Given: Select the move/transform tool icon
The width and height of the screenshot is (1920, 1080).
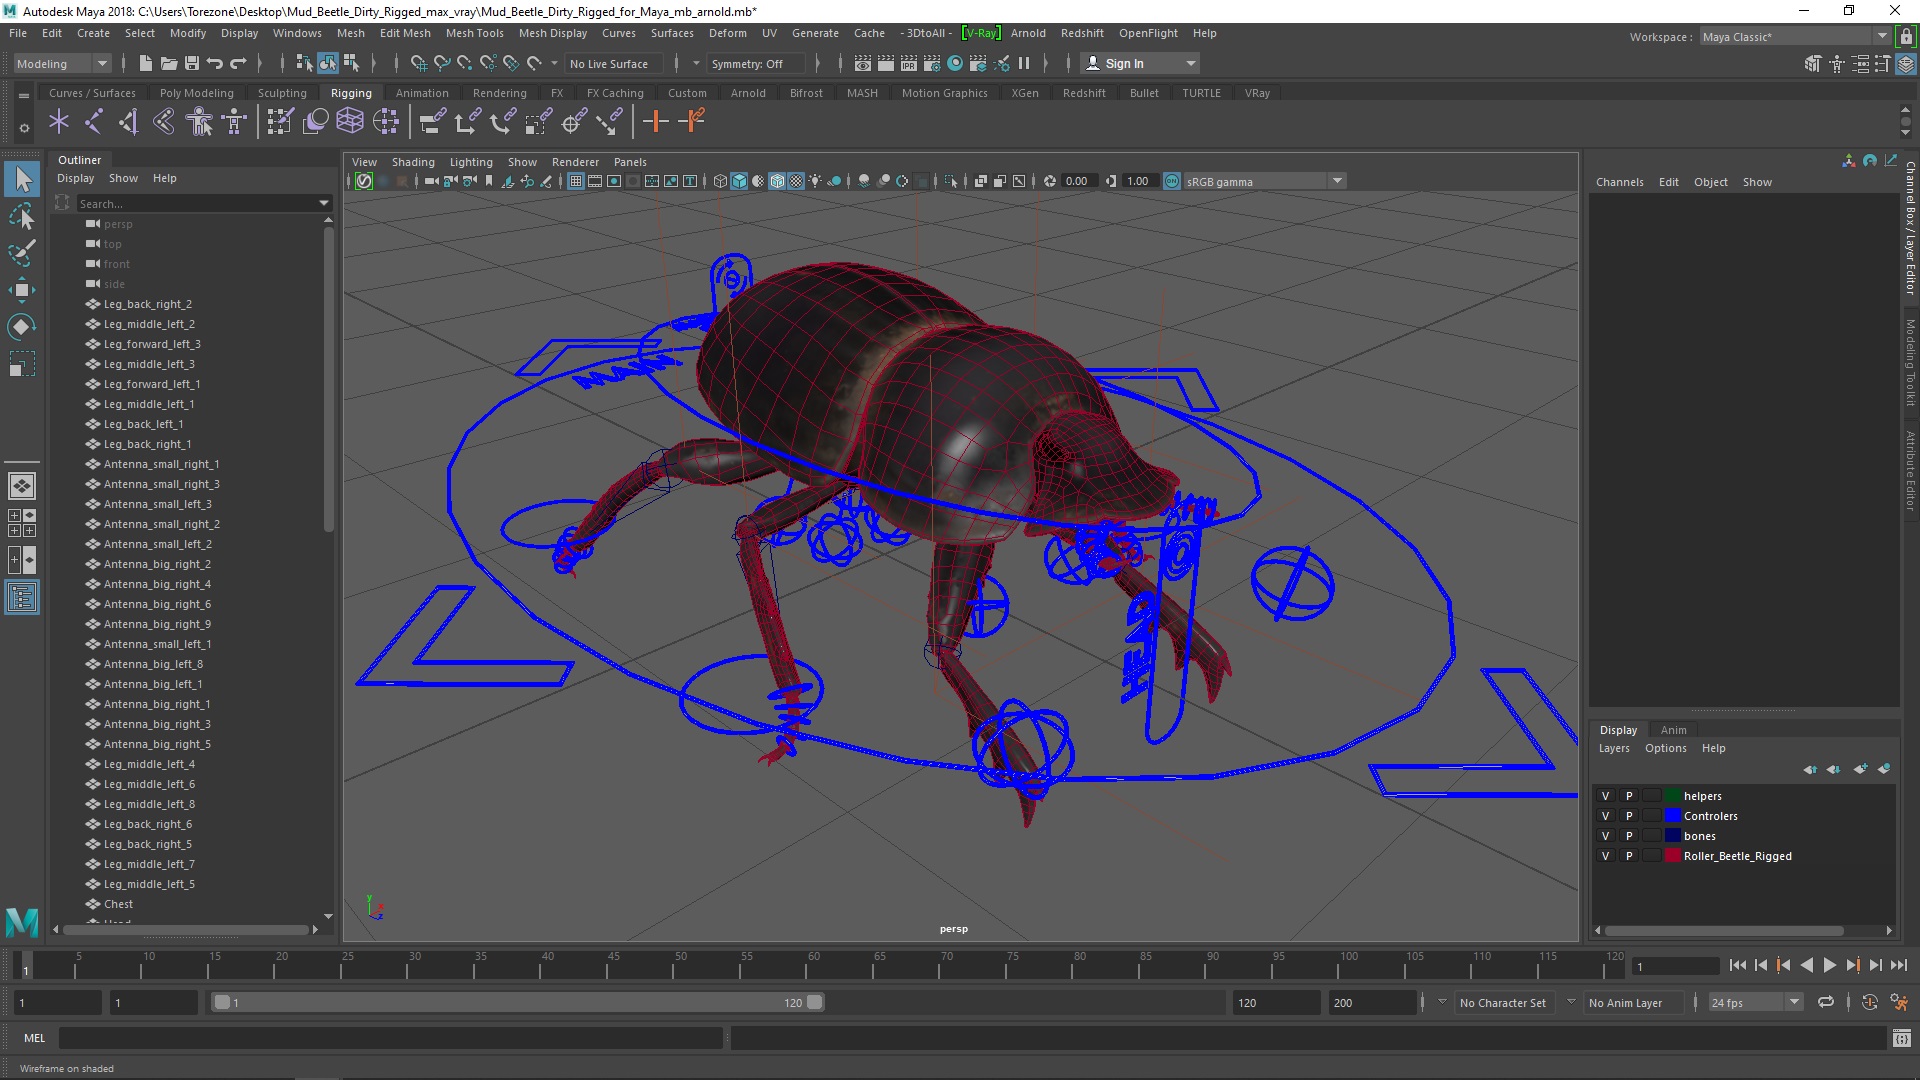Looking at the screenshot, I should pyautogui.click(x=21, y=289).
